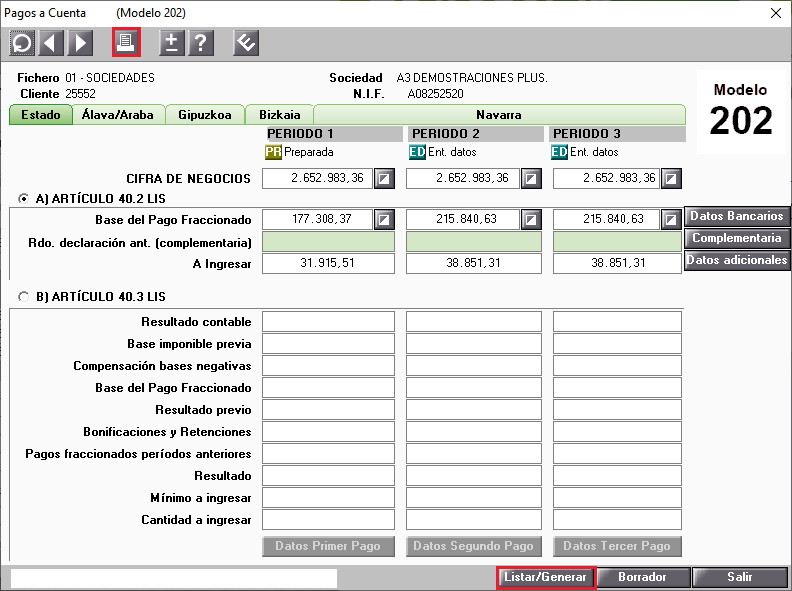Click the Fichero value 01 - SOCIEDADES
Image resolution: width=792 pixels, height=591 pixels.
pos(110,78)
